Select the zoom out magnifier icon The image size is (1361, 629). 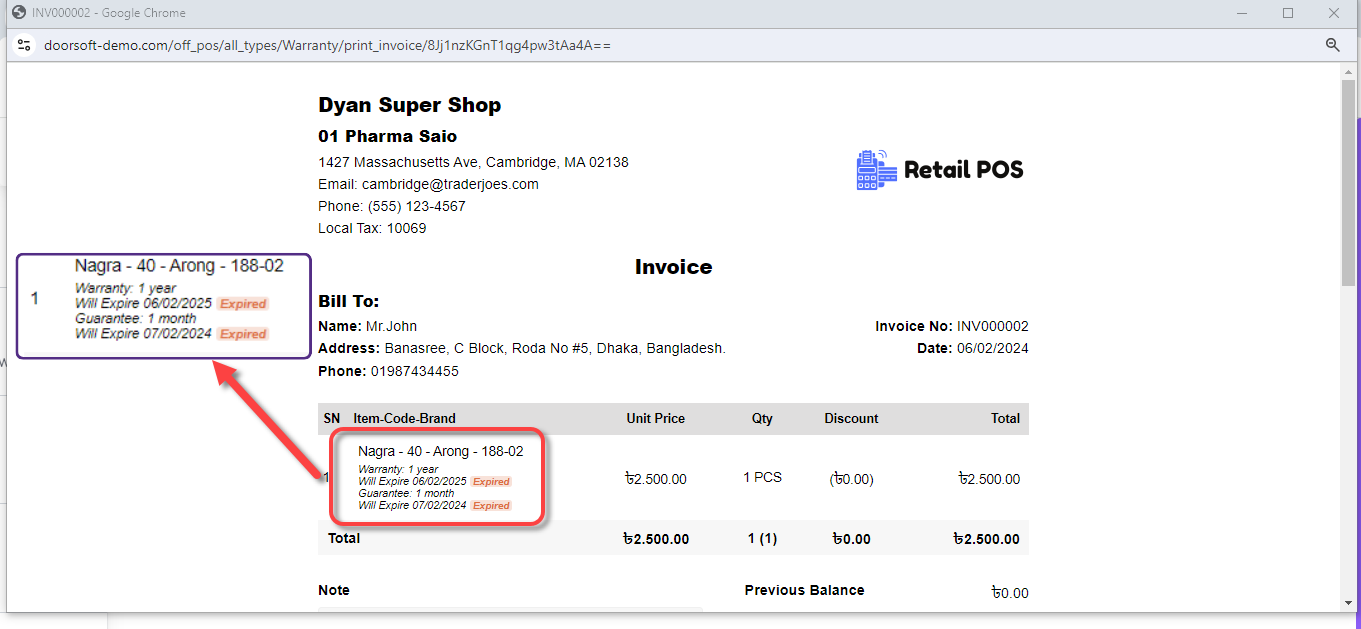click(1332, 44)
